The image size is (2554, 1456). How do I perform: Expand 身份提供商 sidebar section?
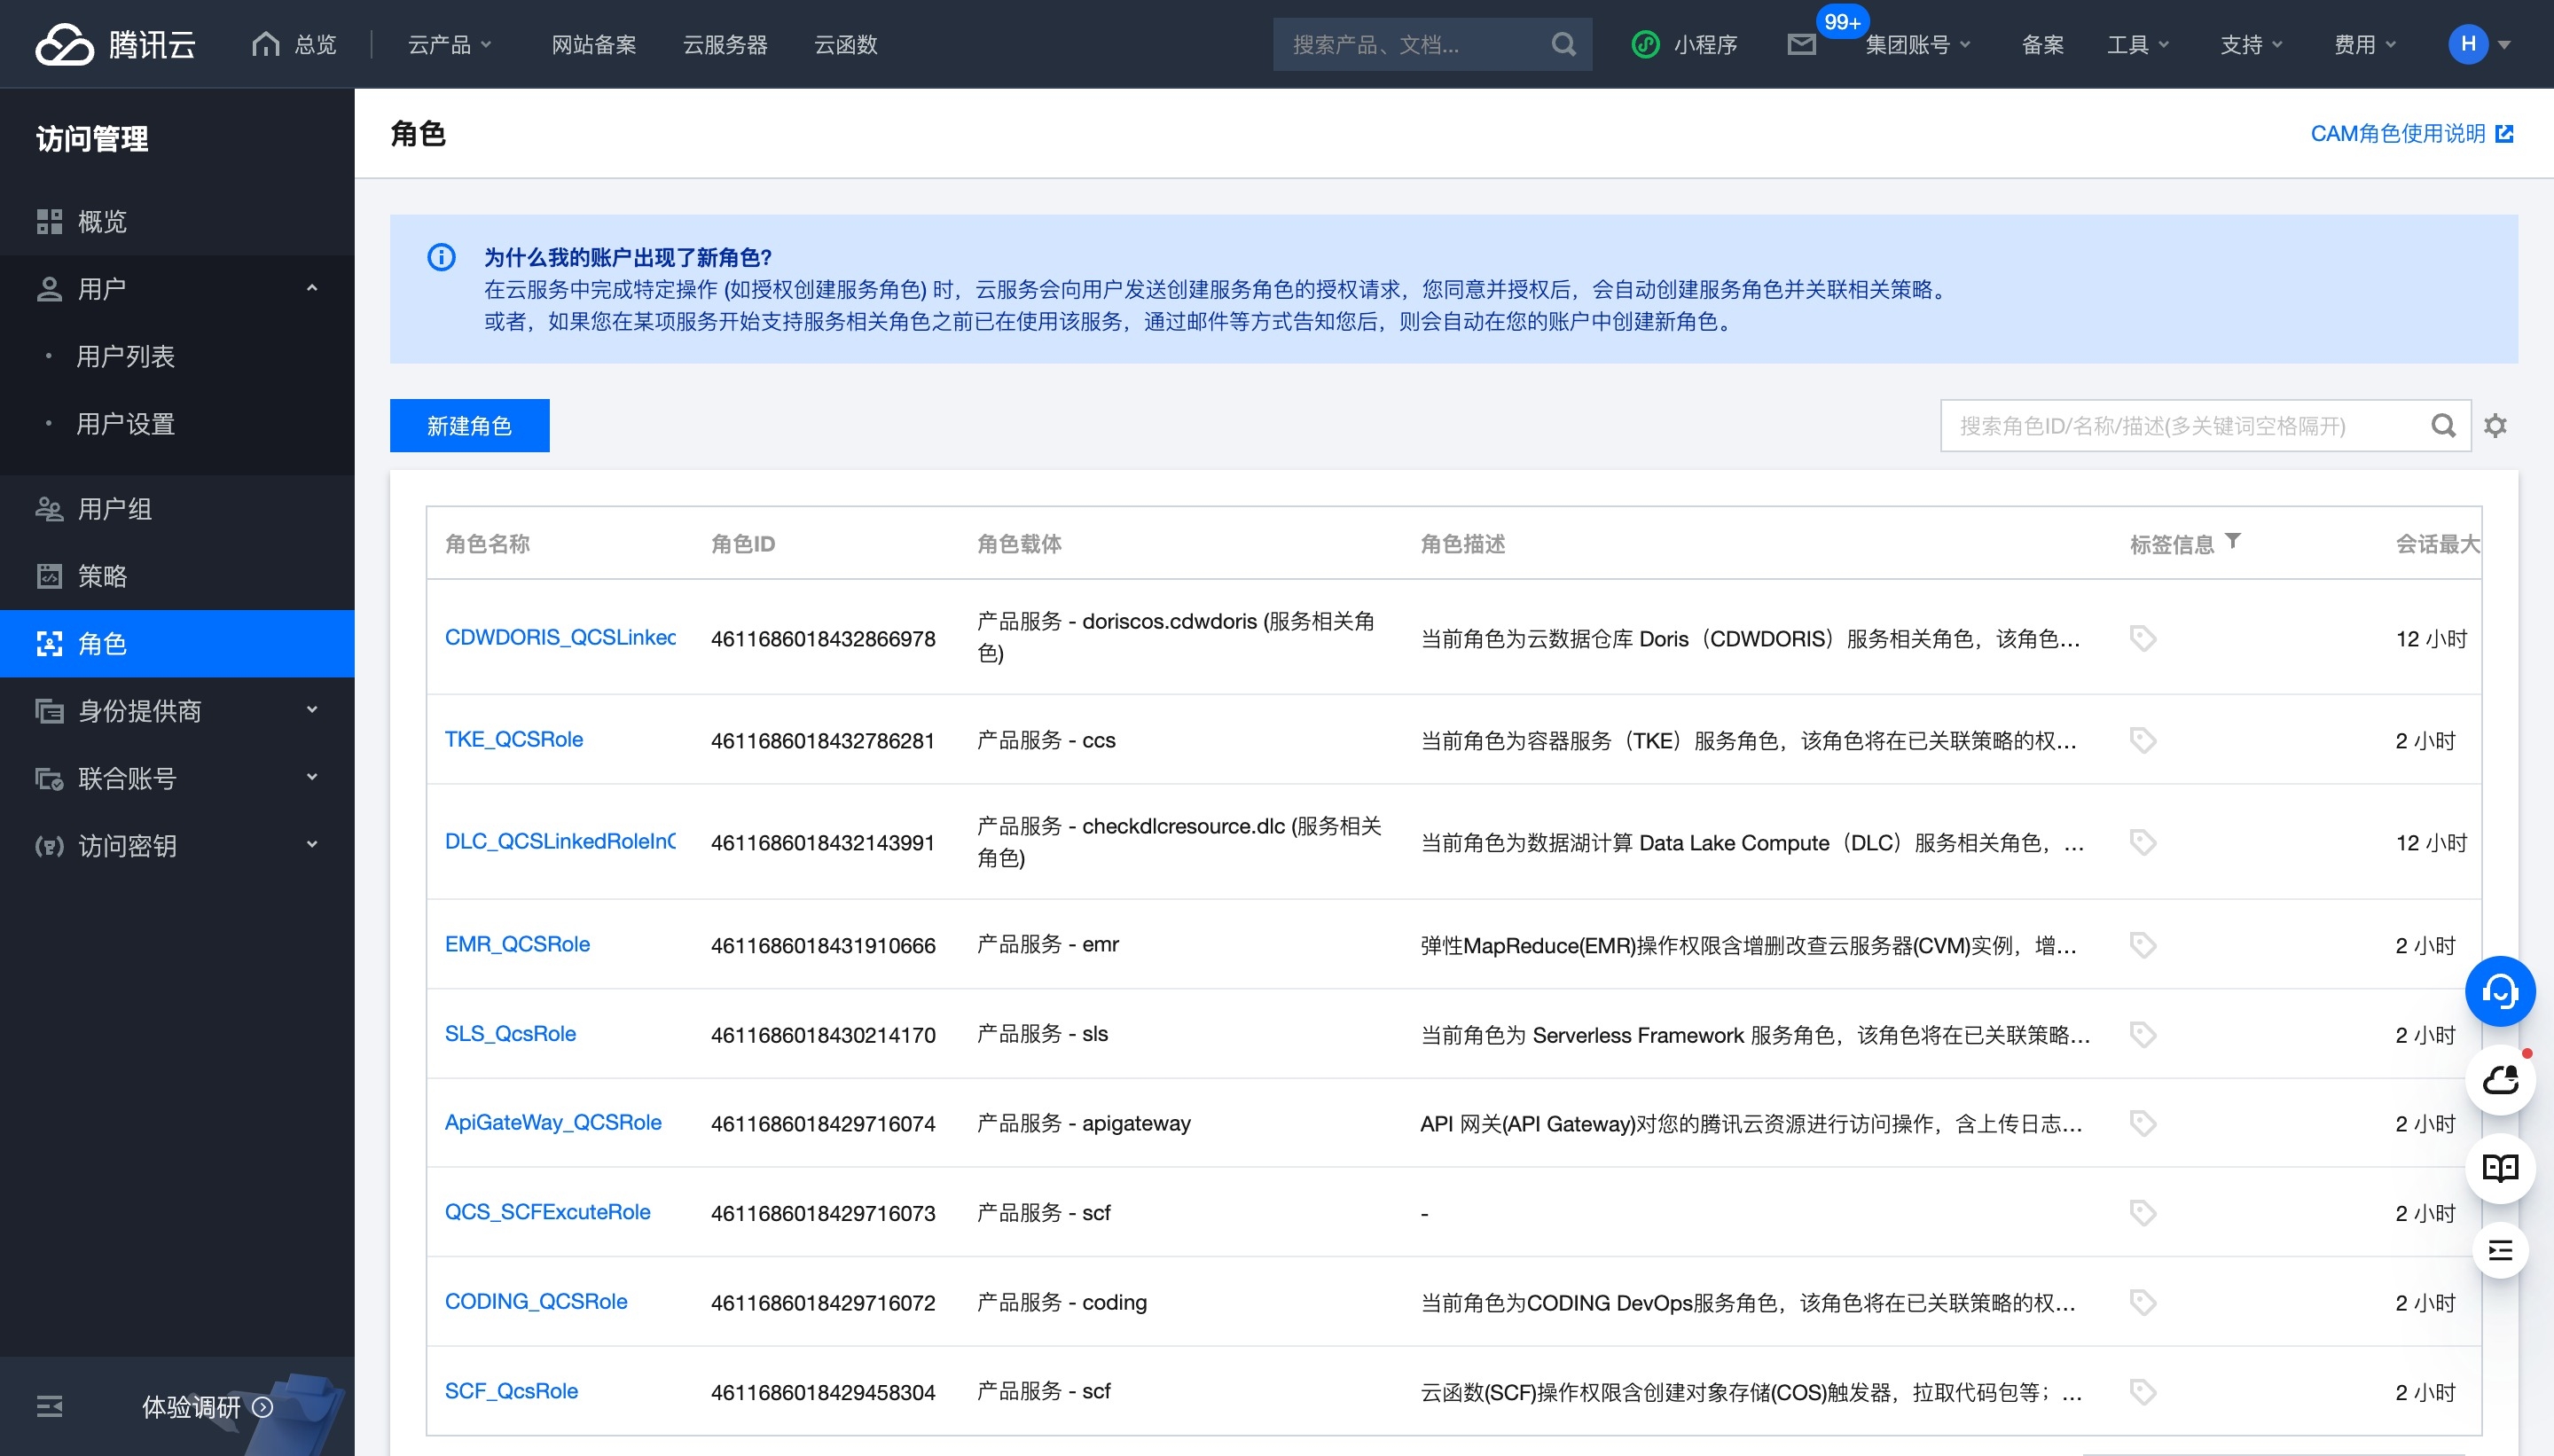(x=177, y=711)
